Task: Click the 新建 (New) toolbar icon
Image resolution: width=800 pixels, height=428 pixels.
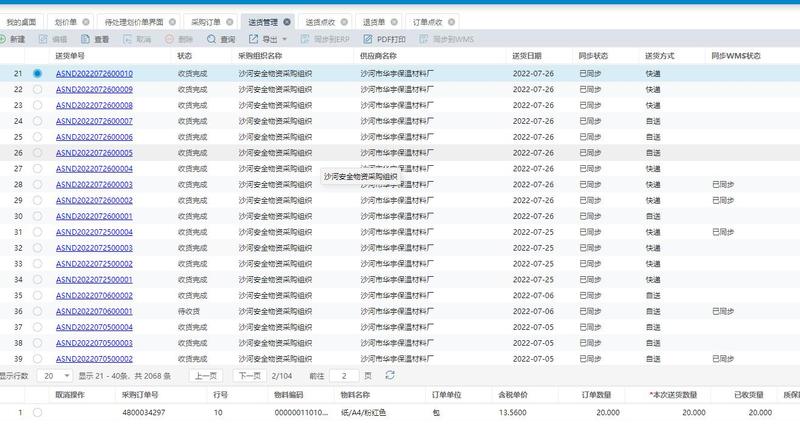Action: [x=3, y=39]
